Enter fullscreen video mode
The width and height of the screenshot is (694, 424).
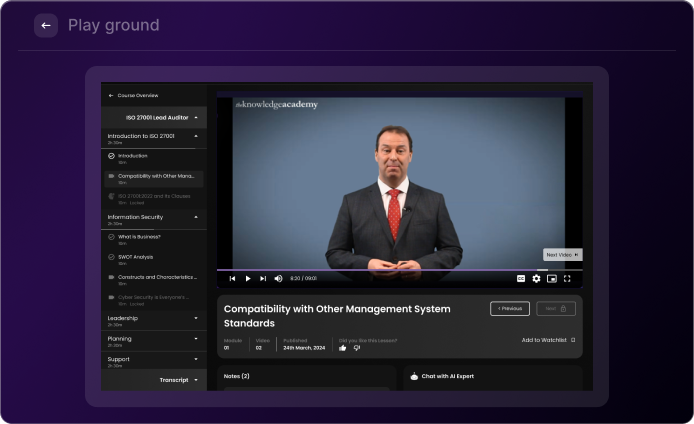(567, 279)
